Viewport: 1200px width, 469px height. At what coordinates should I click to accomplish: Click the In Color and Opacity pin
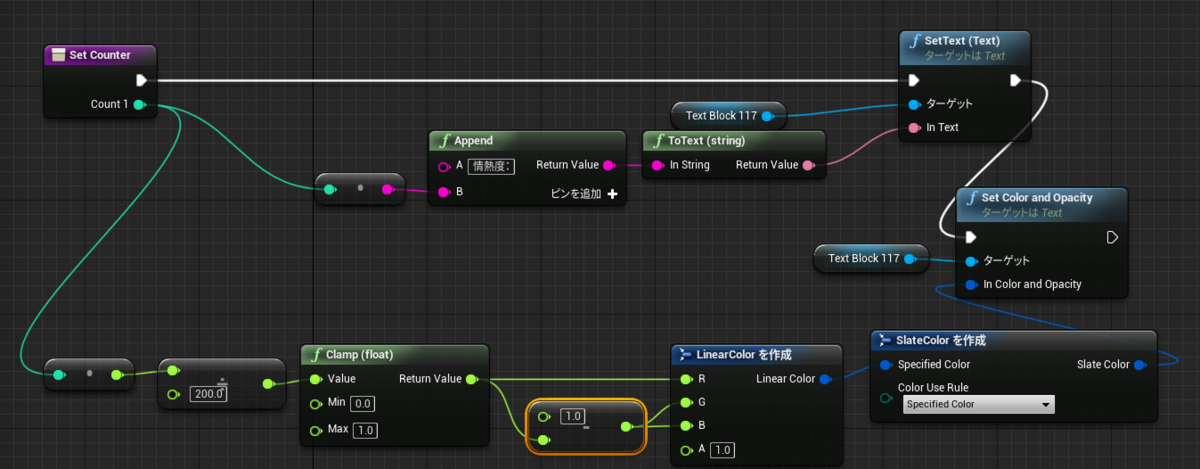971,285
